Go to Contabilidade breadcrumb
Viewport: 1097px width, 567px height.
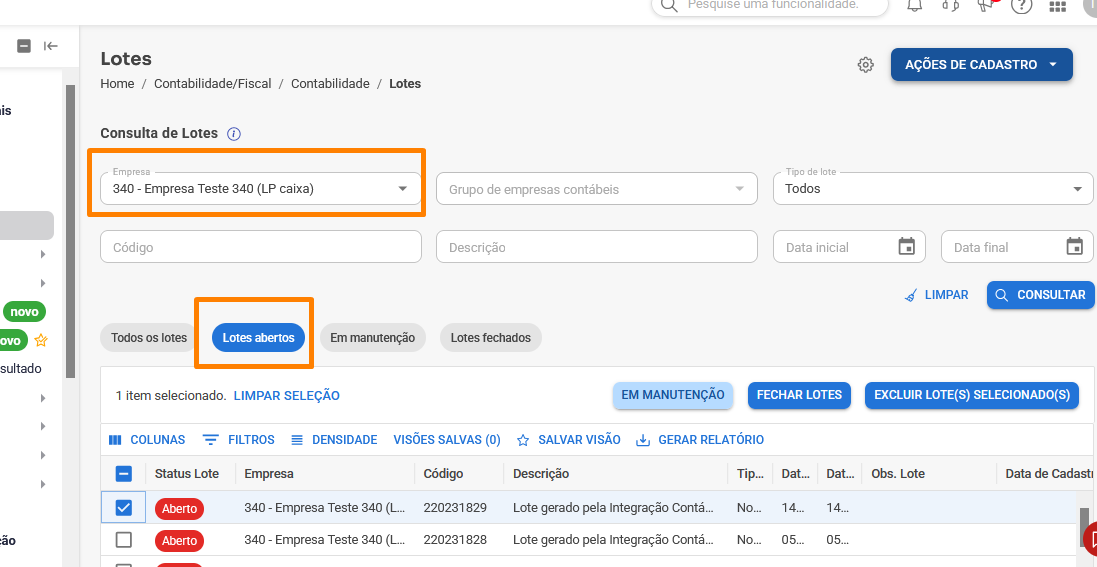pos(330,83)
